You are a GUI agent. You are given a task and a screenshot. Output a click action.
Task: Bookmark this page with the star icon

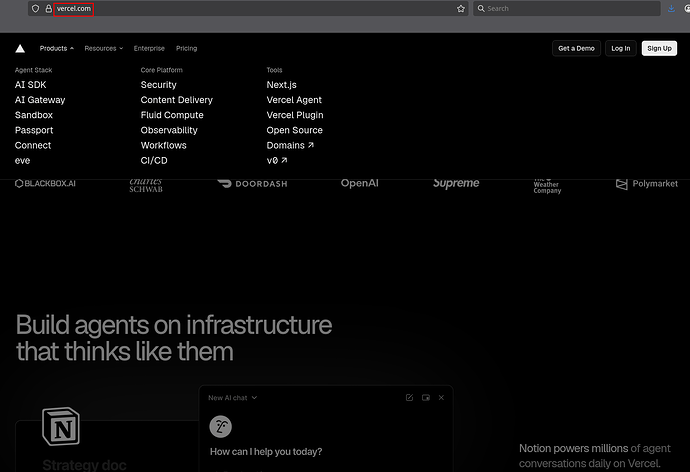[x=461, y=8]
